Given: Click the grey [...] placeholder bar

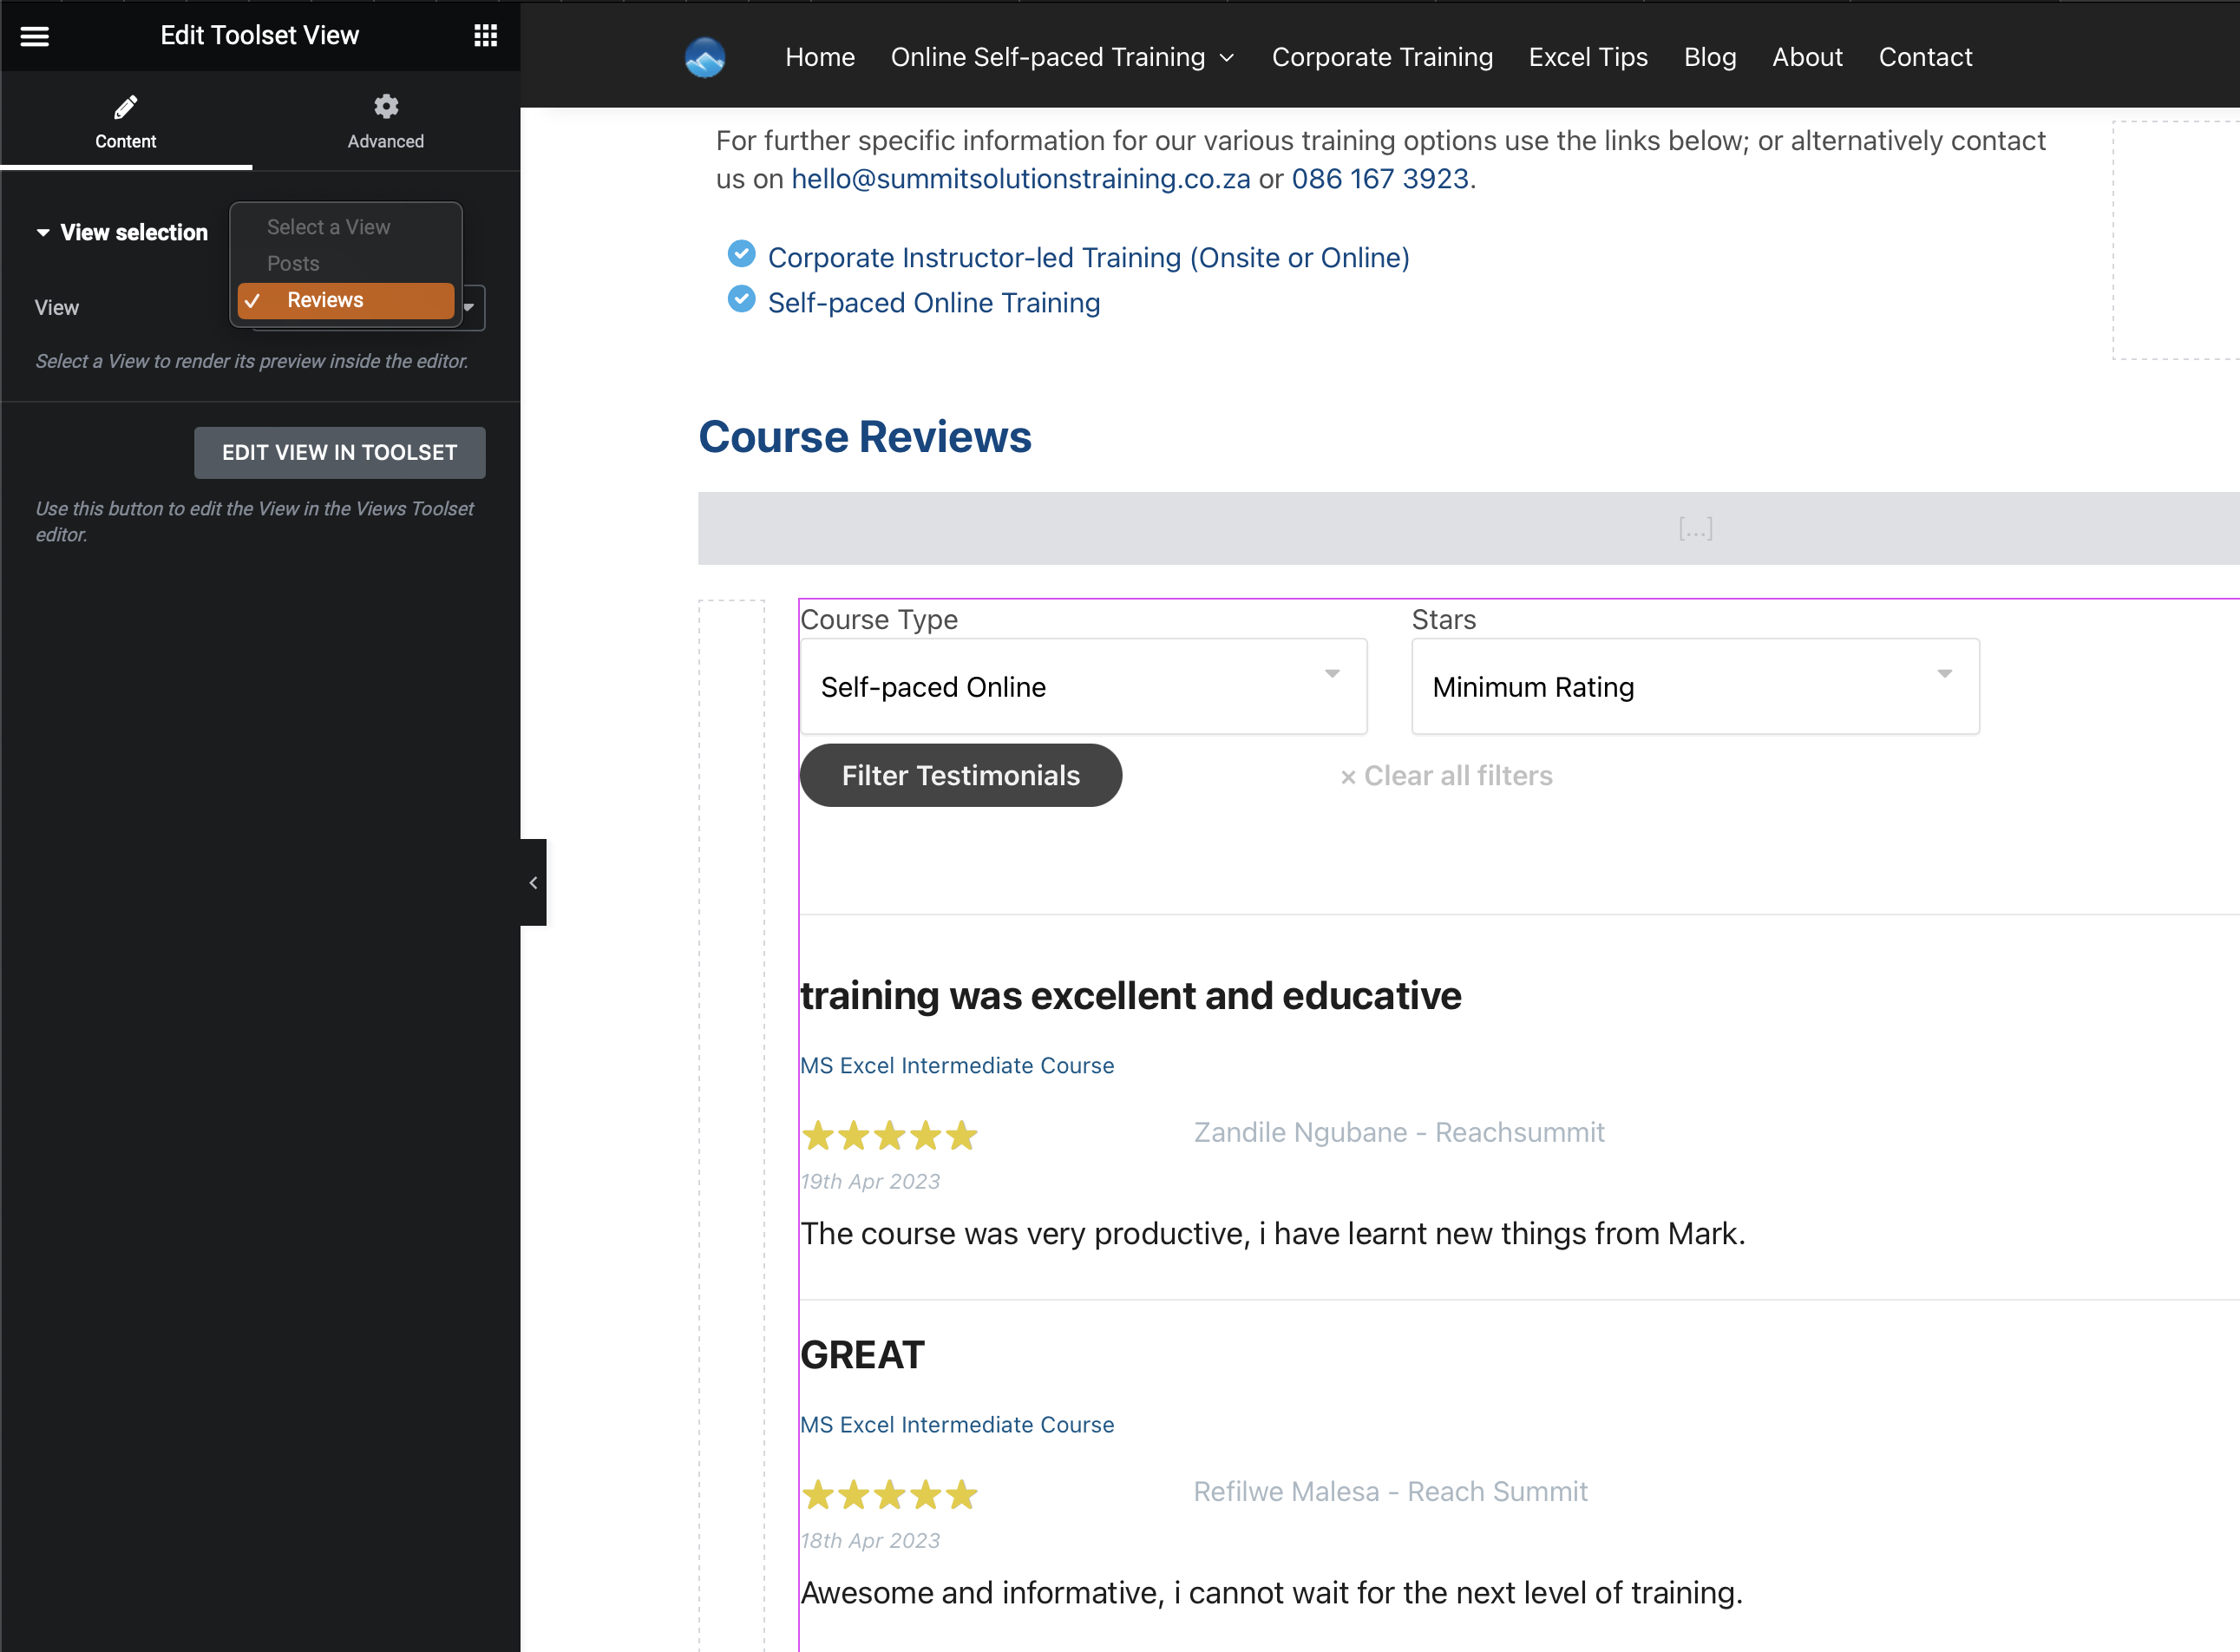Looking at the screenshot, I should (x=1469, y=528).
